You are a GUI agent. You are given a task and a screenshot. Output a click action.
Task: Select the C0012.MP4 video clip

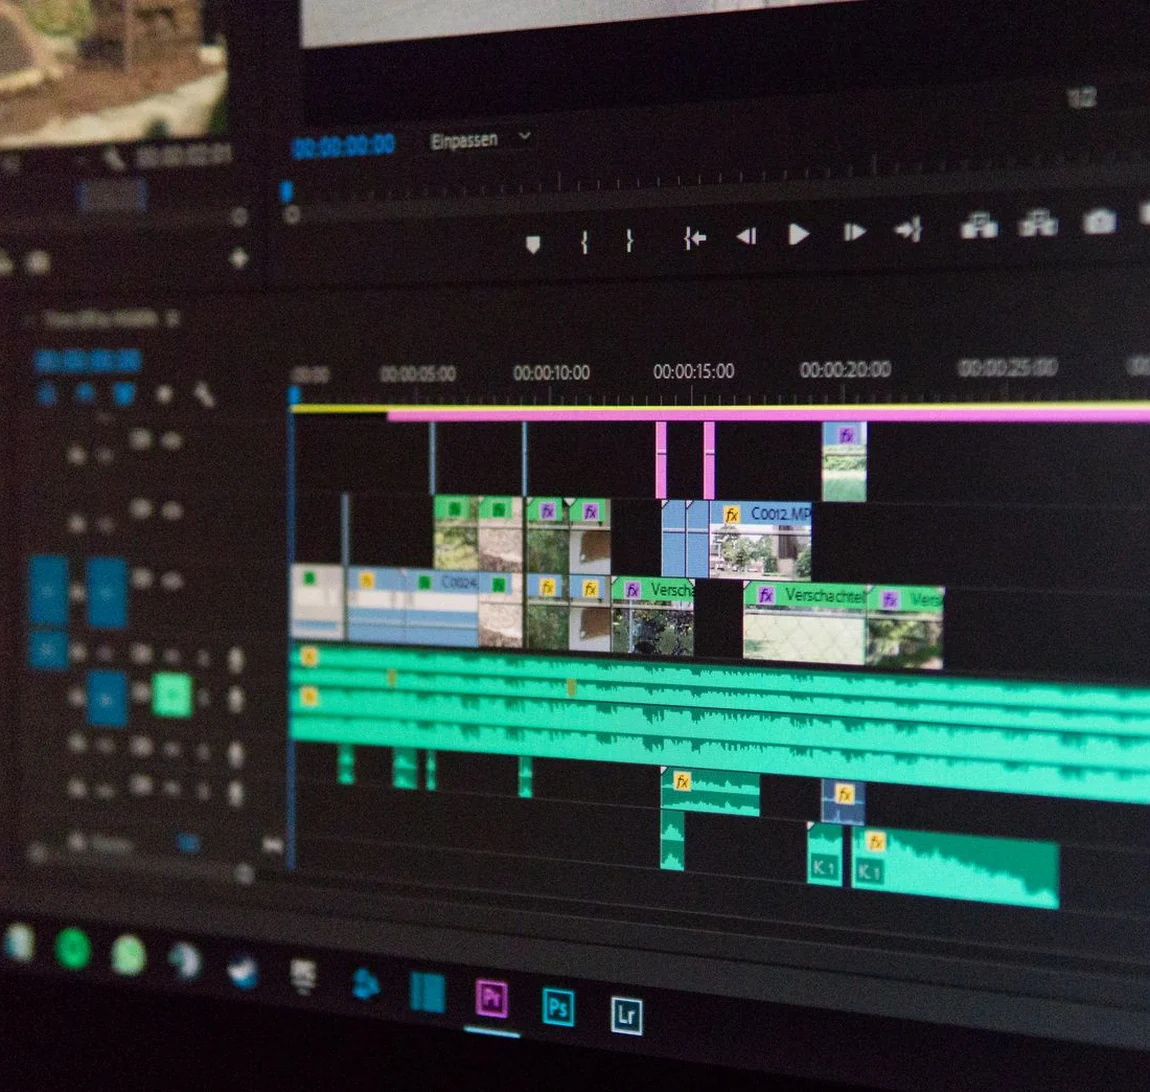tap(761, 541)
